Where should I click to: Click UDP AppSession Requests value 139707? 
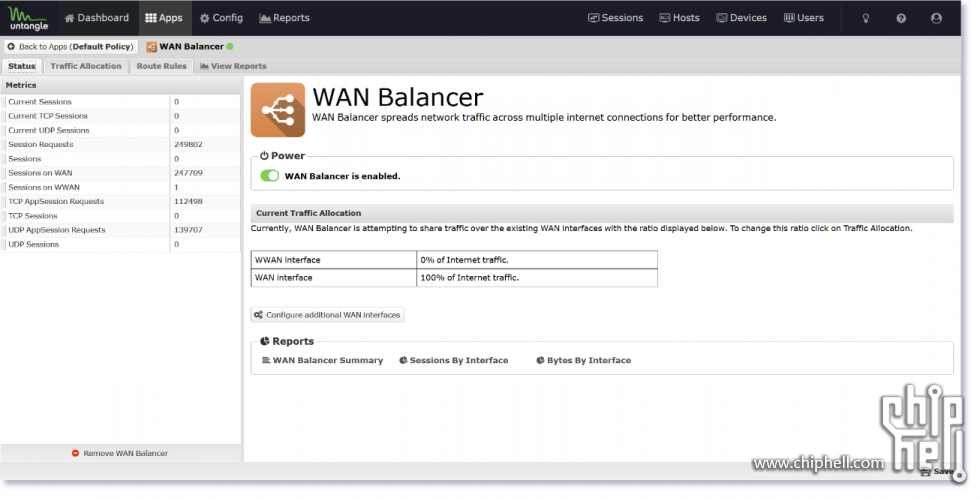click(188, 230)
